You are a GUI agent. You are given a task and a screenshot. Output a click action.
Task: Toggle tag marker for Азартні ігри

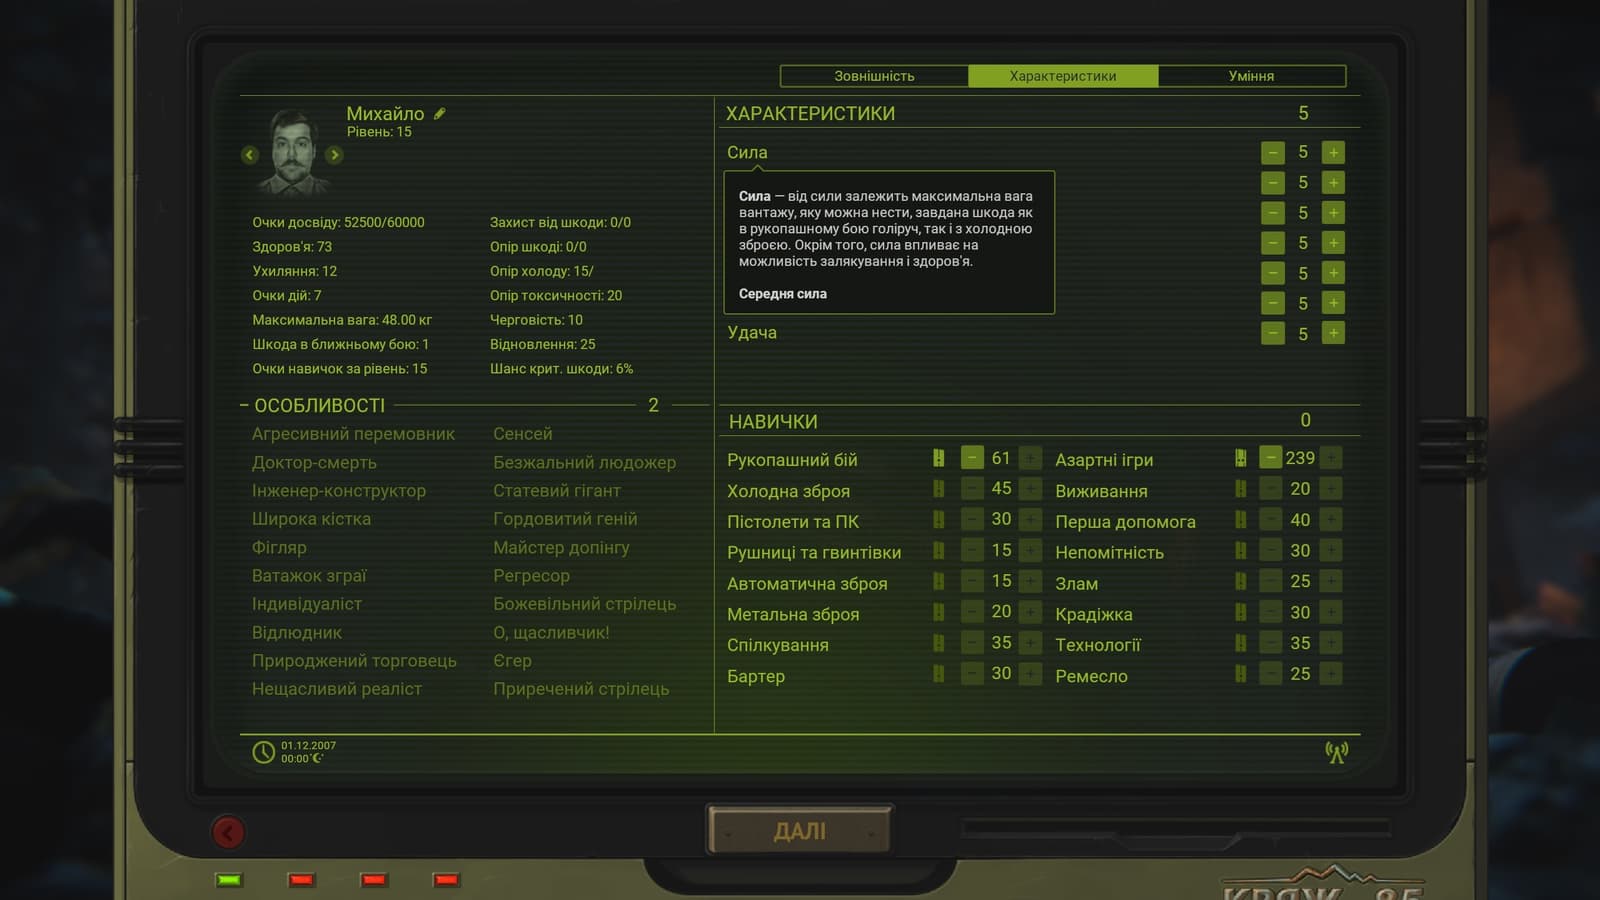[x=1240, y=458]
